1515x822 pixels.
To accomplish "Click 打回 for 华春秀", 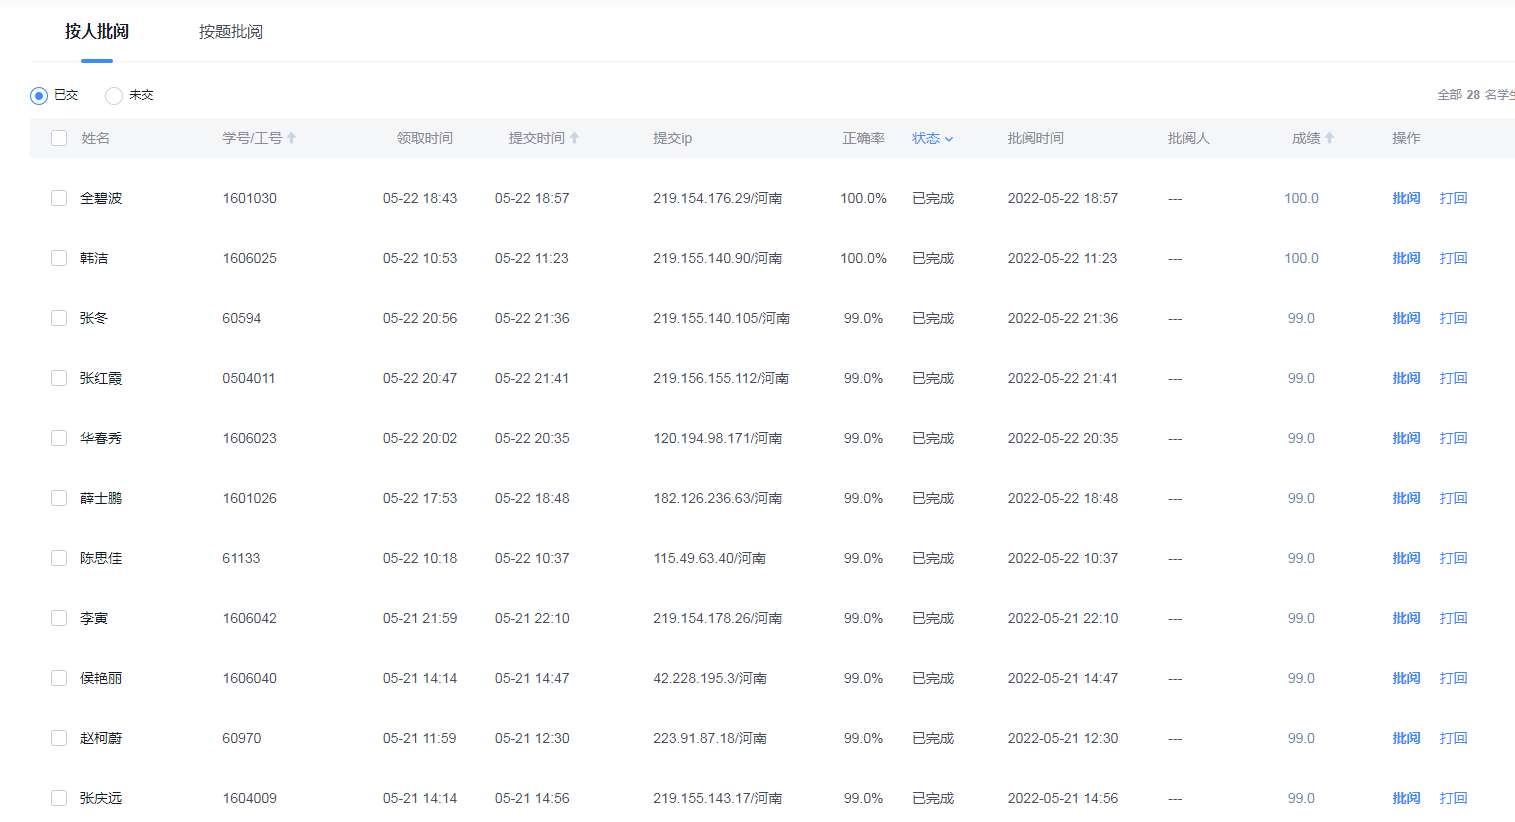I will (x=1453, y=438).
